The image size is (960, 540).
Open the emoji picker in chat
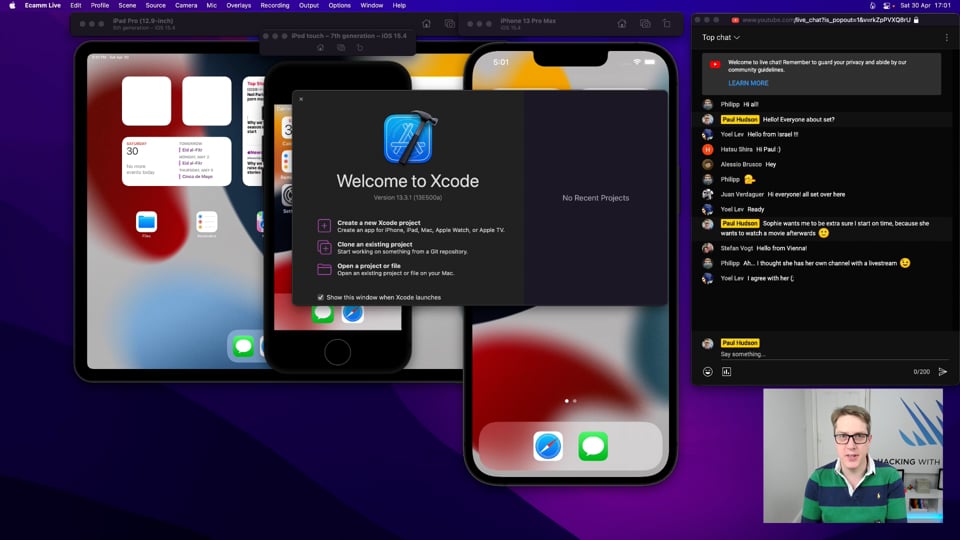pyautogui.click(x=708, y=372)
